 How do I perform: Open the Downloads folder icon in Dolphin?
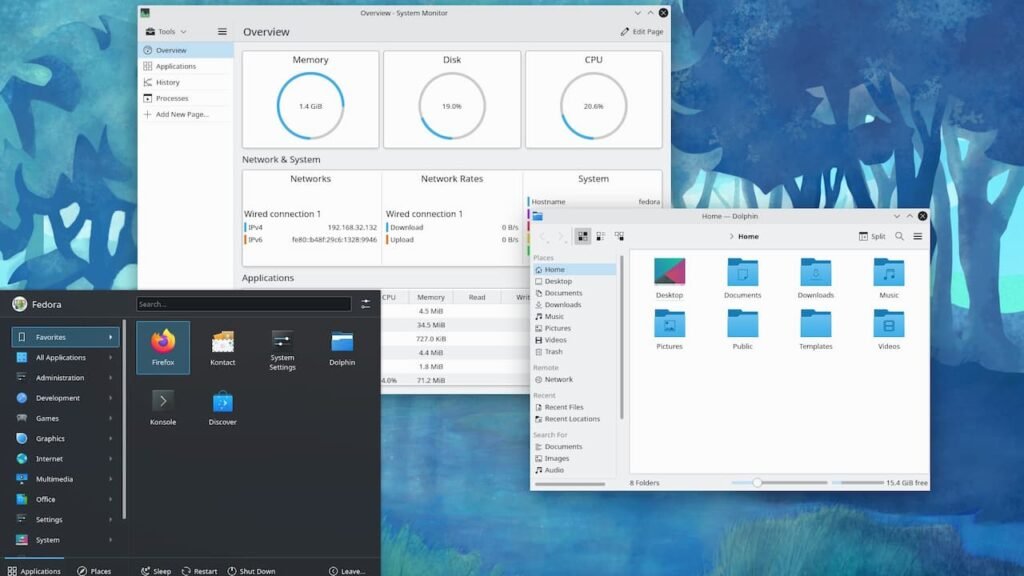[816, 278]
